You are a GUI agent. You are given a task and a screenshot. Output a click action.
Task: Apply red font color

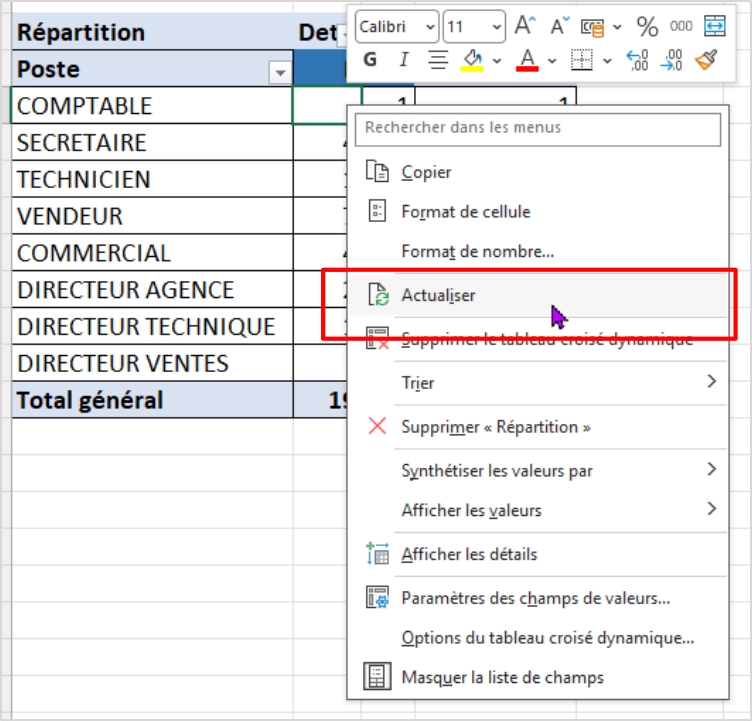527,60
